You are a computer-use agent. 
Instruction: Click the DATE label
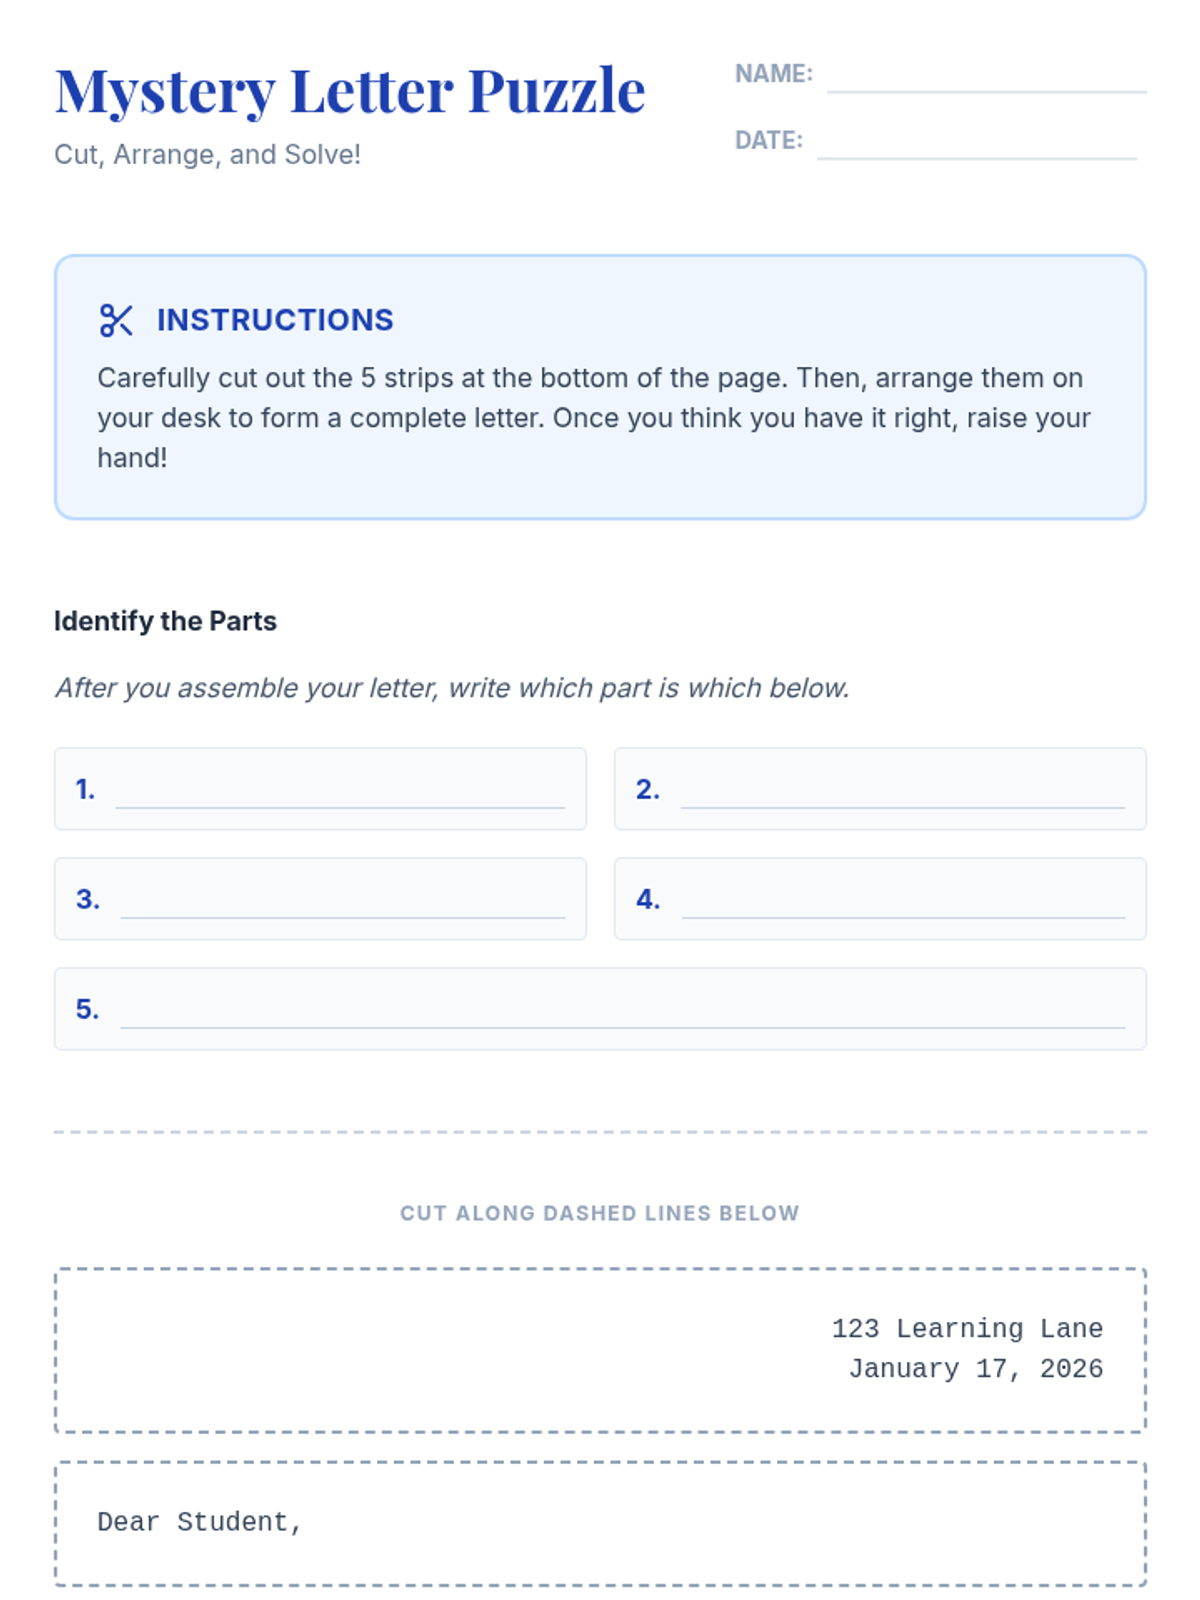click(x=768, y=141)
